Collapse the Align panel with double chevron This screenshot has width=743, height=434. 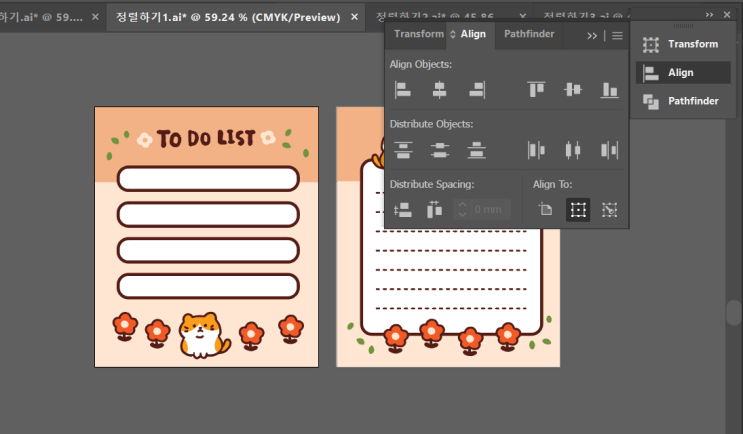point(592,36)
